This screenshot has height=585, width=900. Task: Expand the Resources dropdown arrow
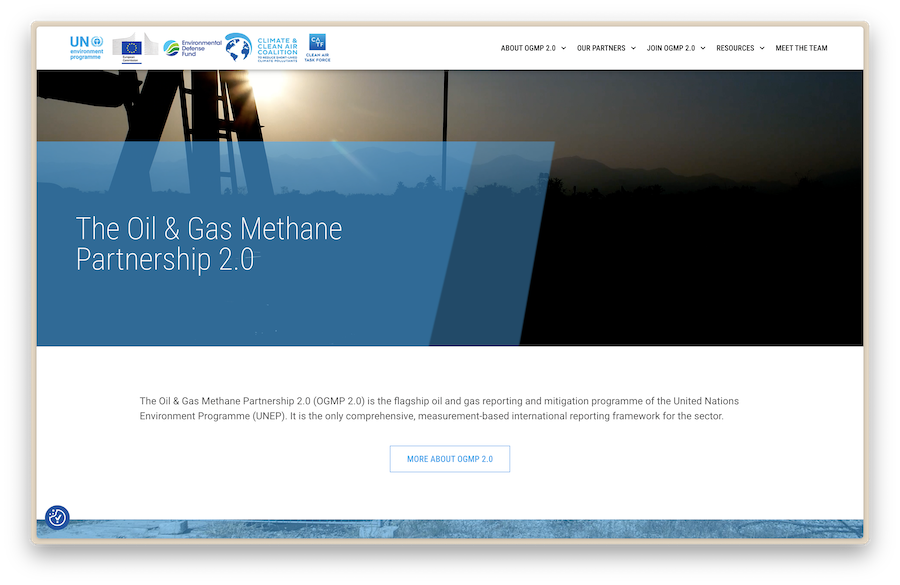762,48
